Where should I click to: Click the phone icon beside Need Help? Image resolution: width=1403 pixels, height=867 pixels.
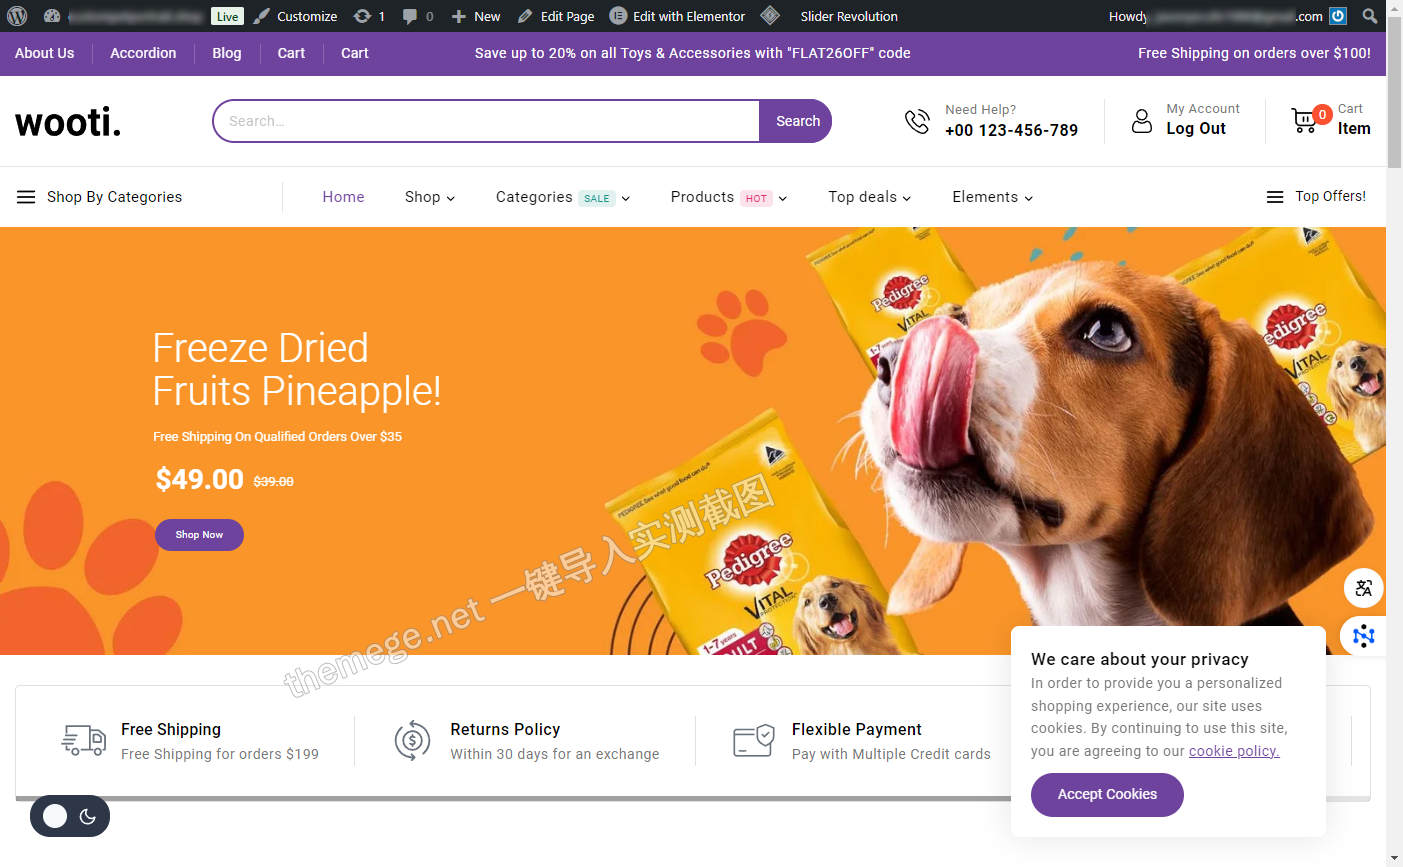(x=917, y=121)
